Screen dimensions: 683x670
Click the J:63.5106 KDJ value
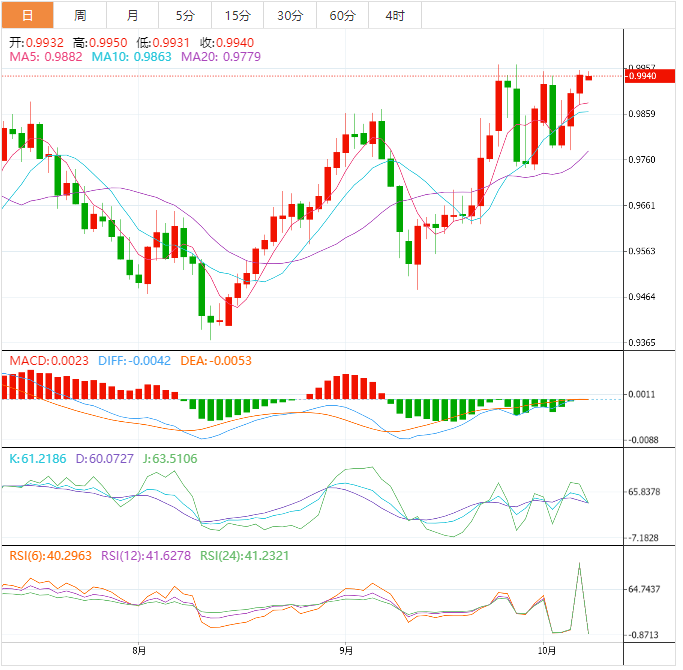click(170, 459)
